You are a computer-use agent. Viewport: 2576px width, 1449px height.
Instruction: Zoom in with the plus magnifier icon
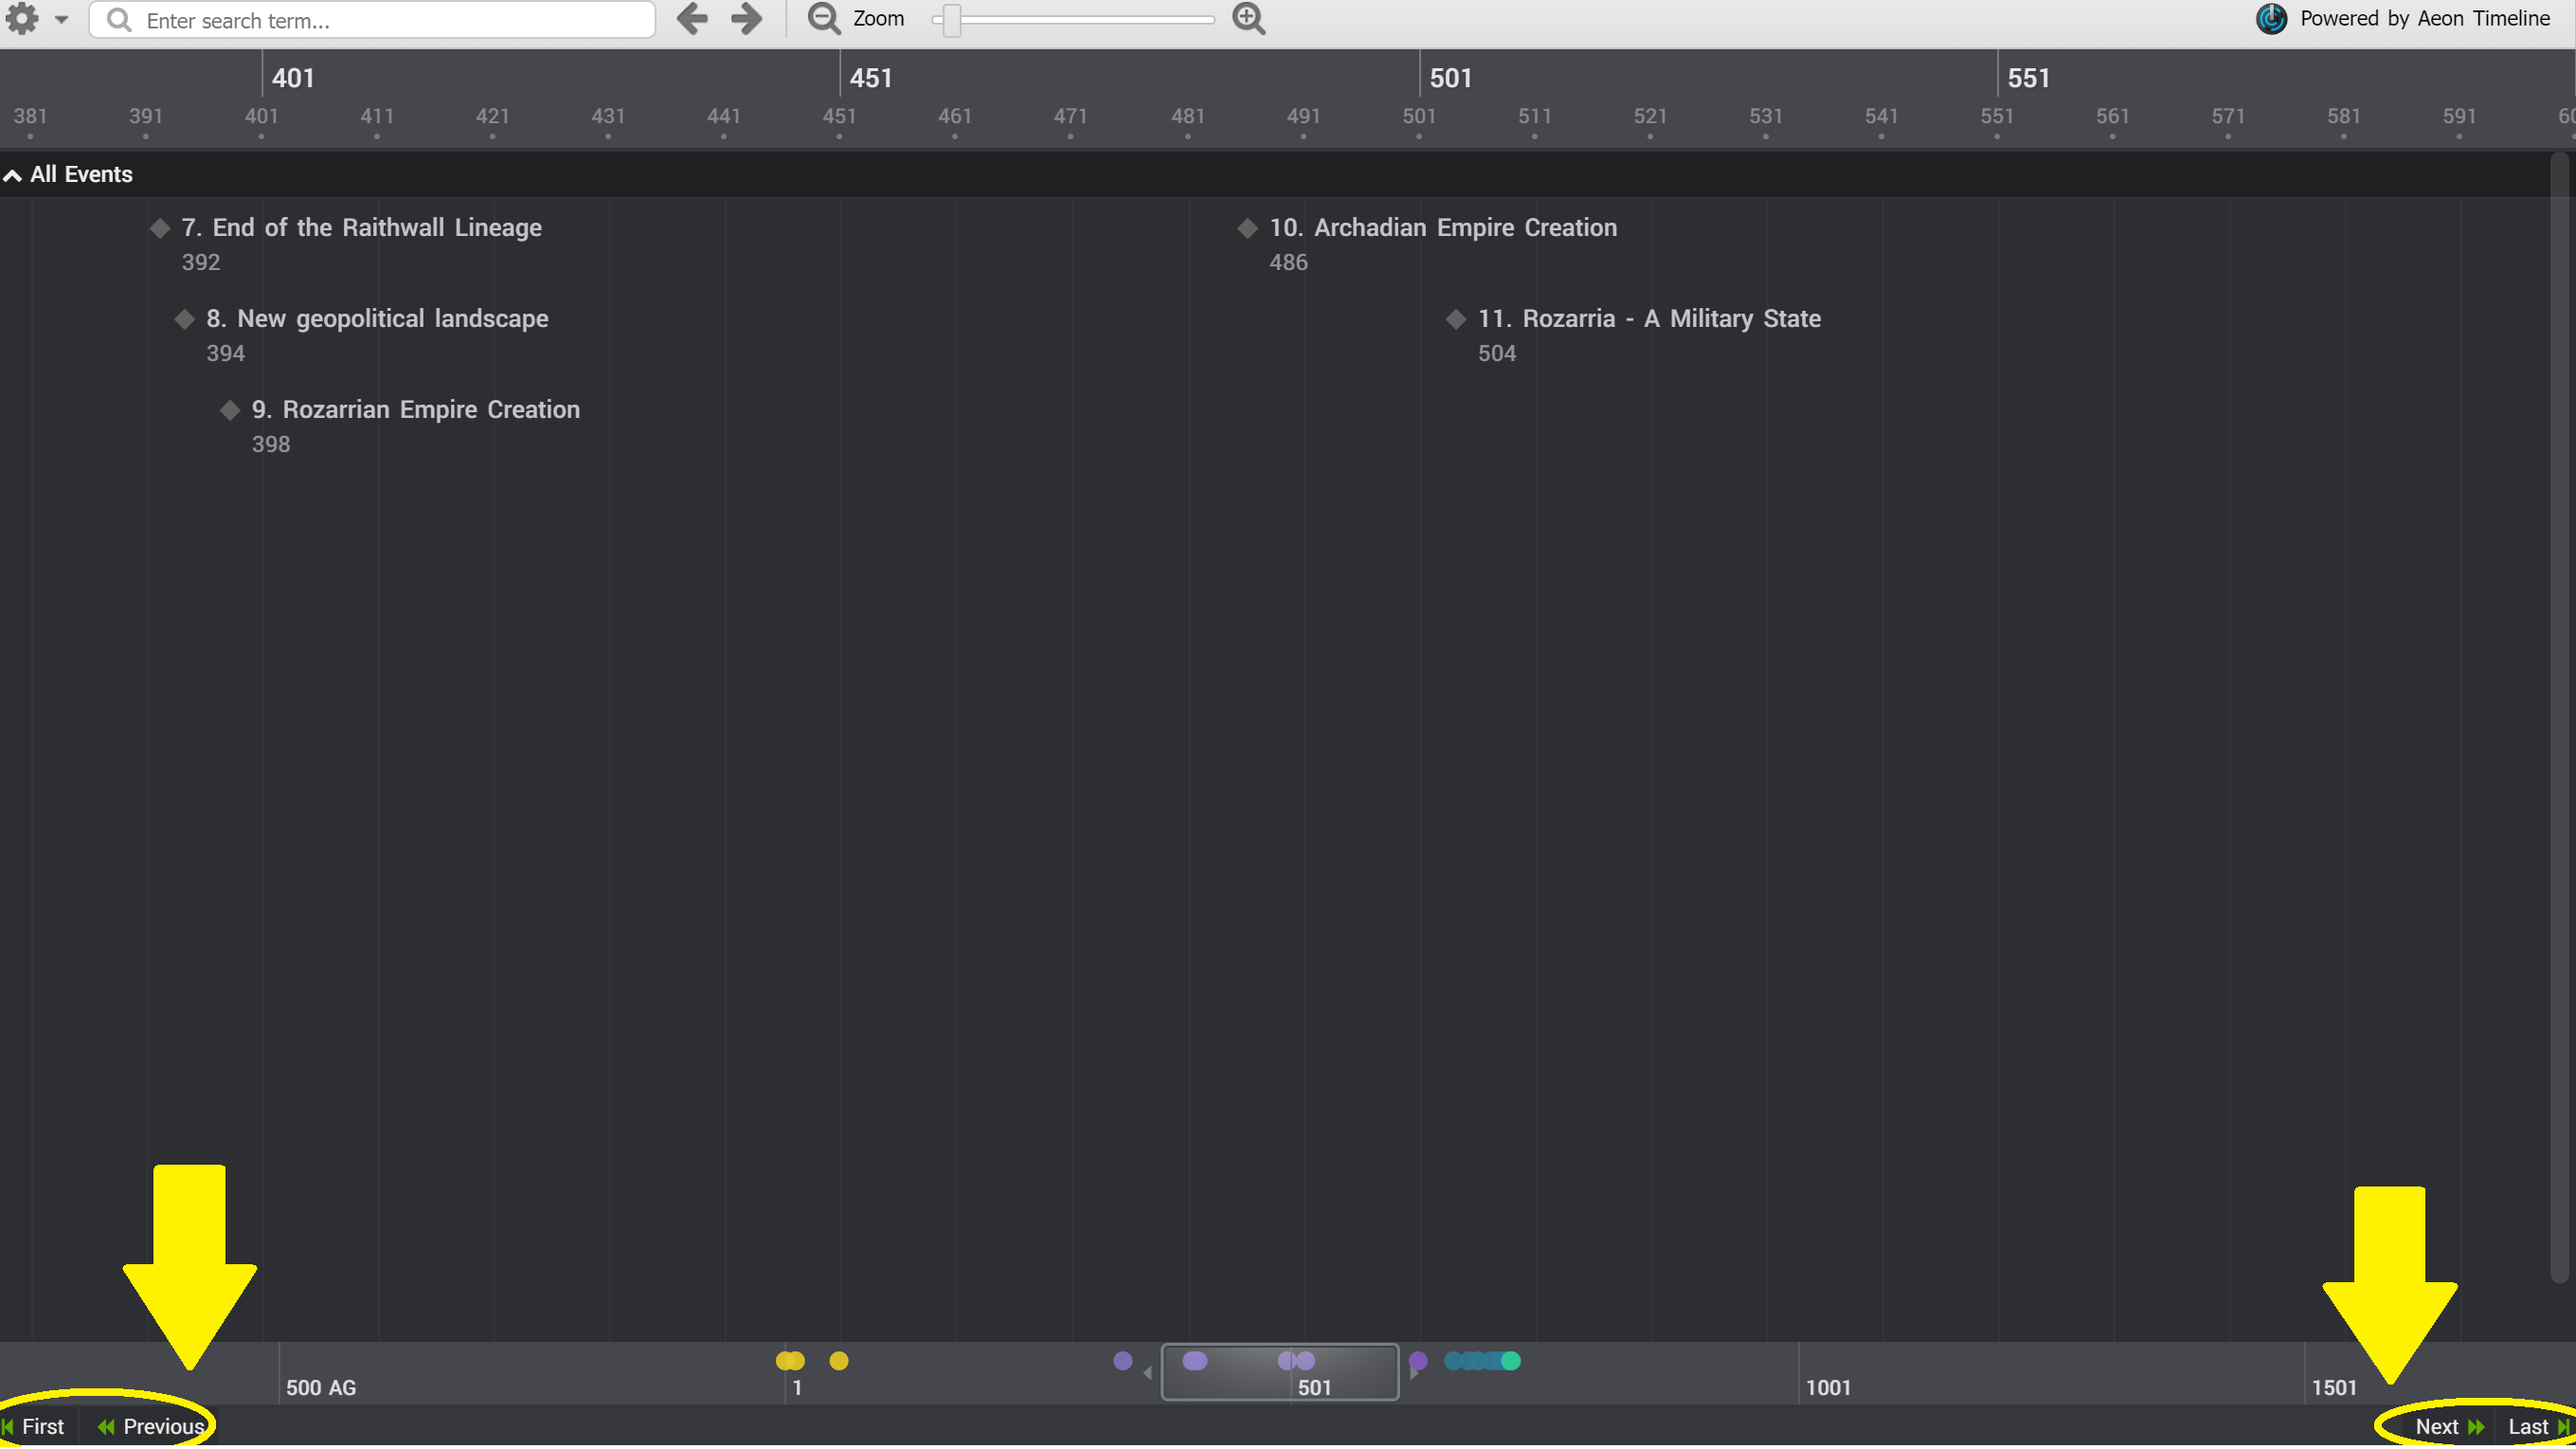tap(1249, 18)
